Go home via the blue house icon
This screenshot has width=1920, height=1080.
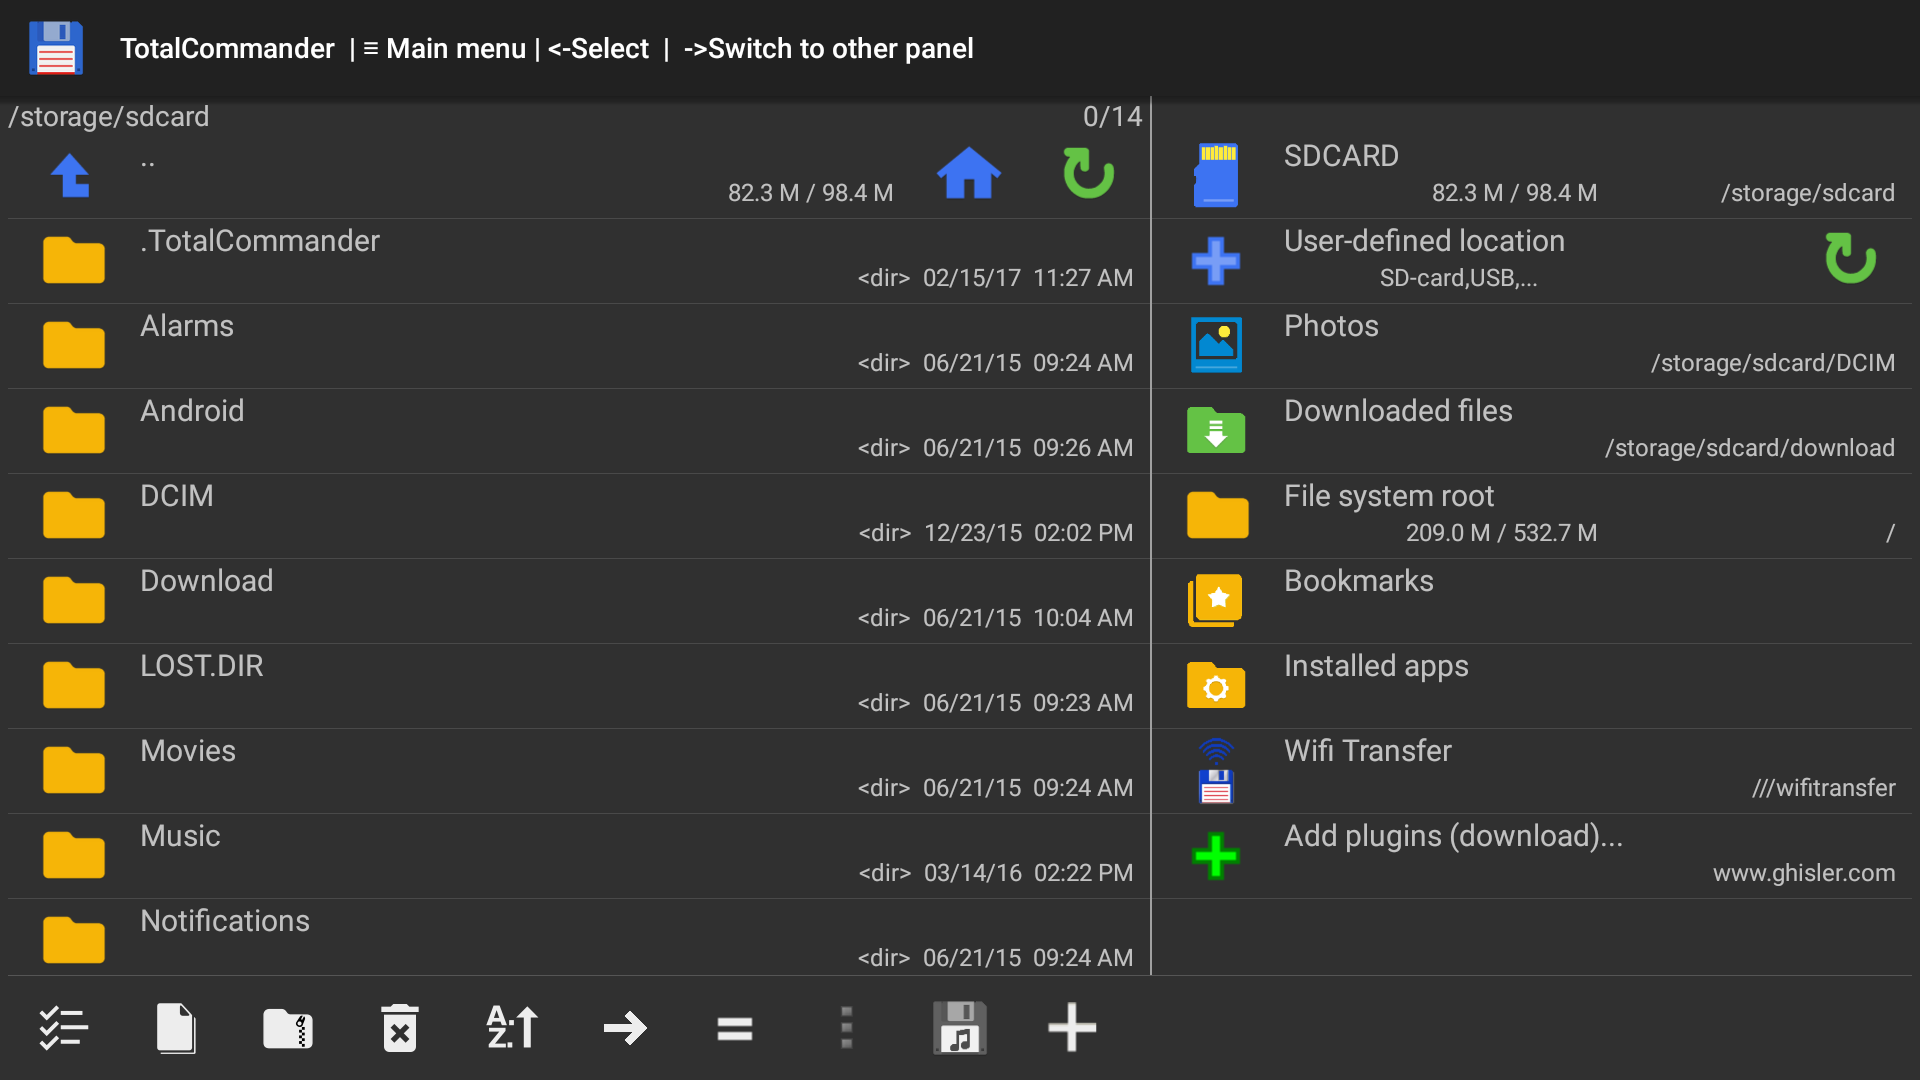968,174
